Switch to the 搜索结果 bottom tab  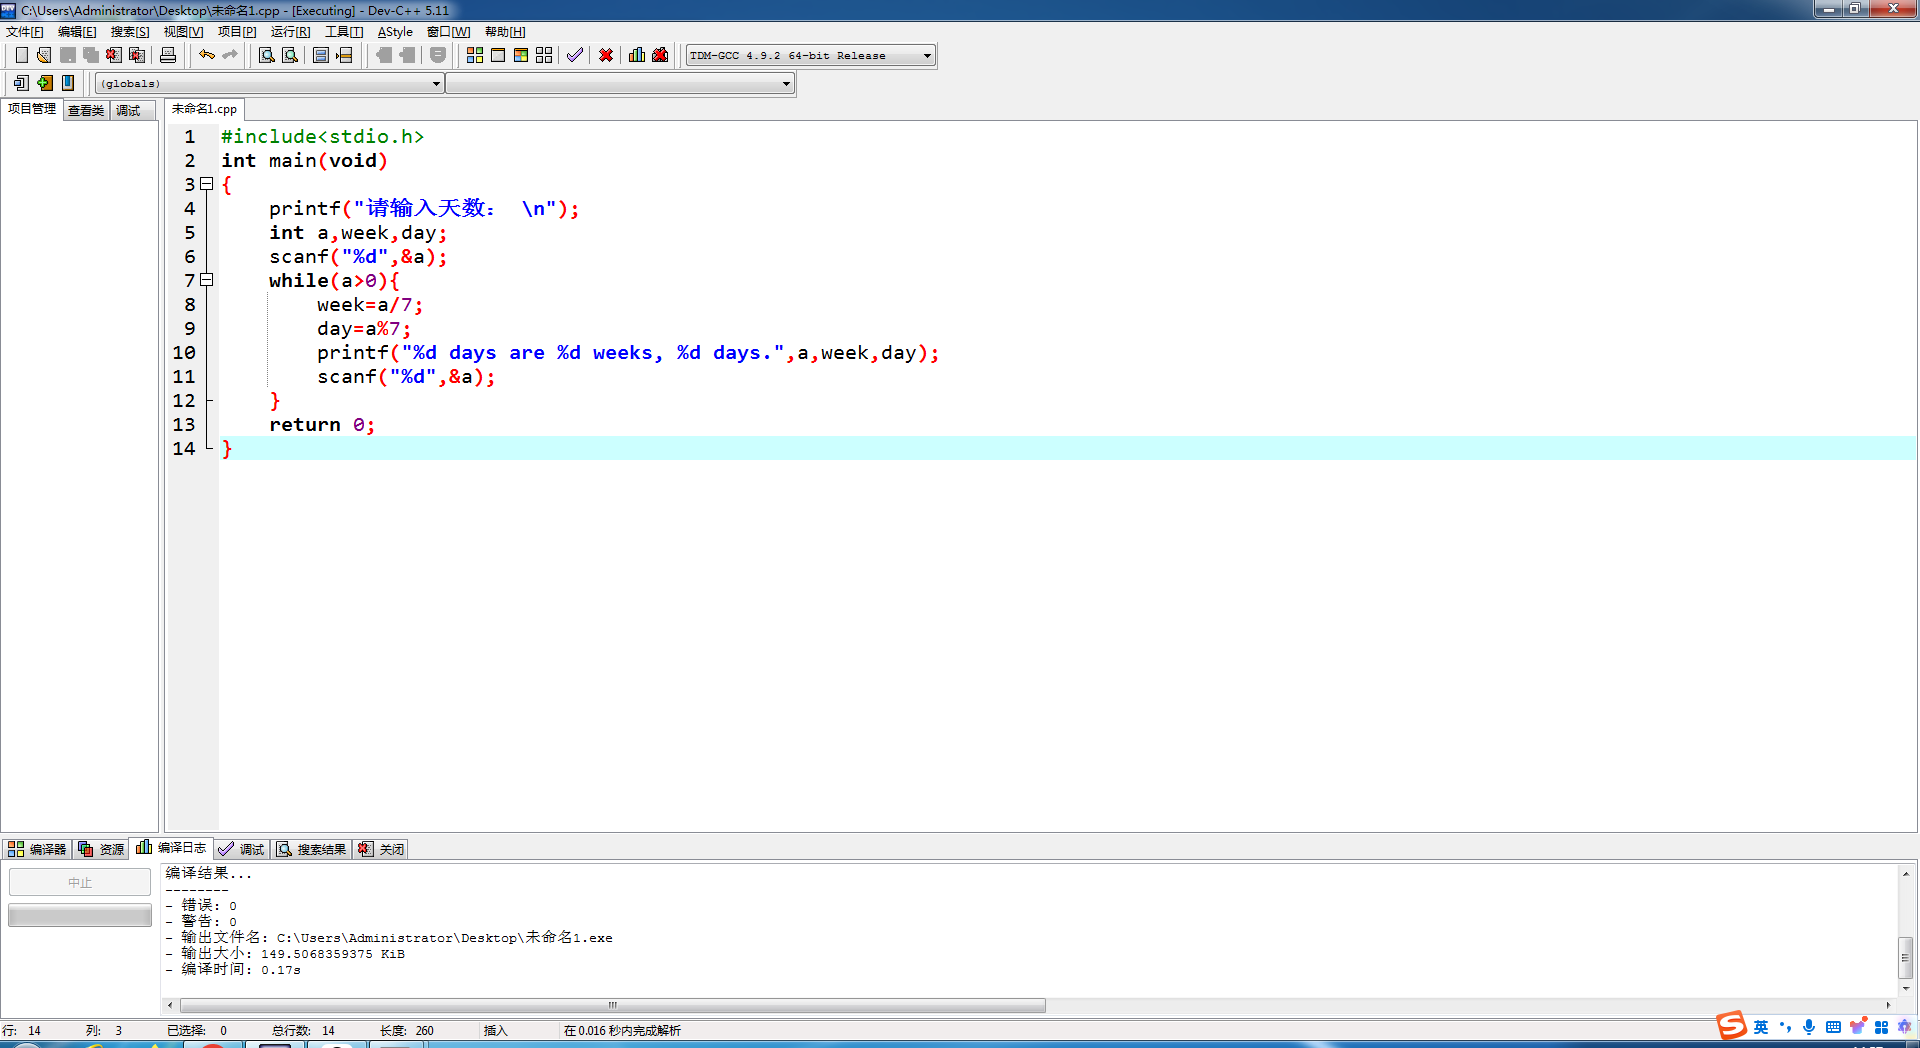[x=312, y=849]
